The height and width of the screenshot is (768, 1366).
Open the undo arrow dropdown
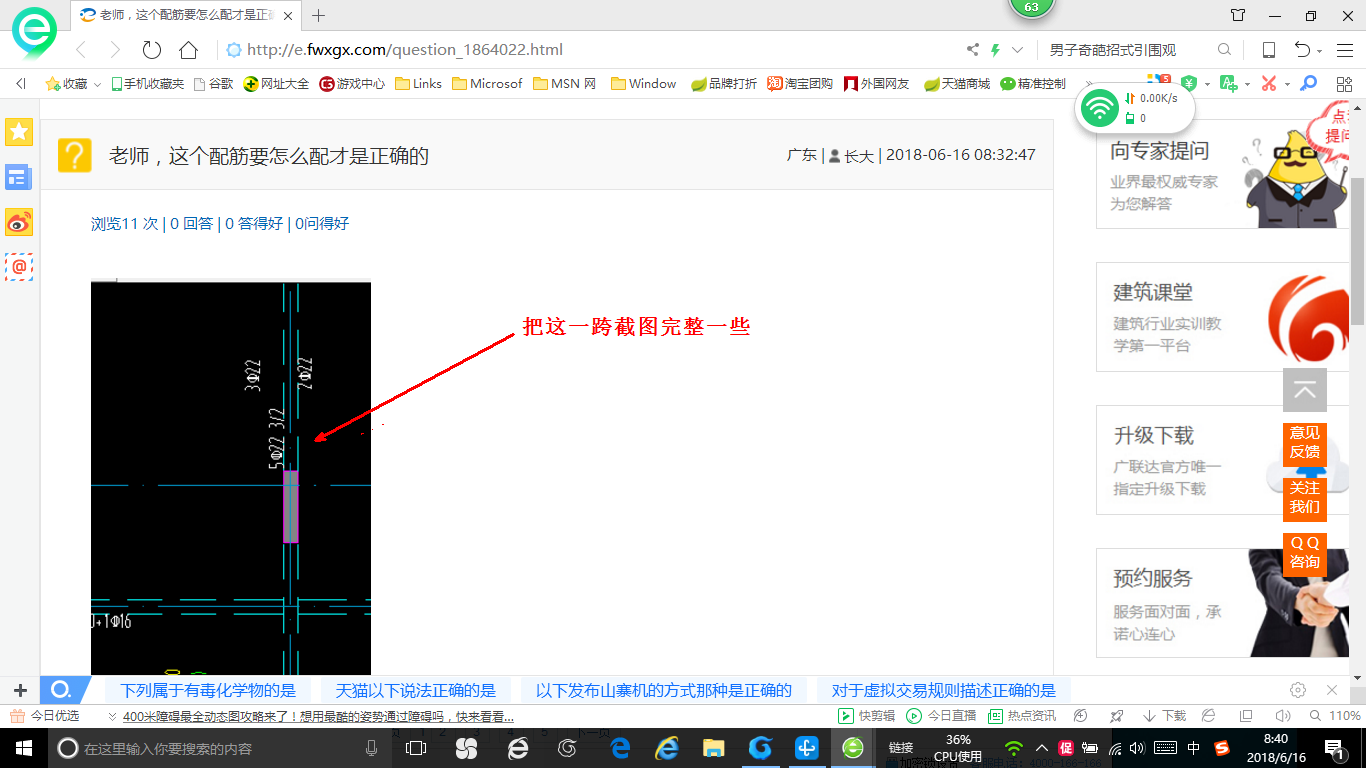[1319, 51]
